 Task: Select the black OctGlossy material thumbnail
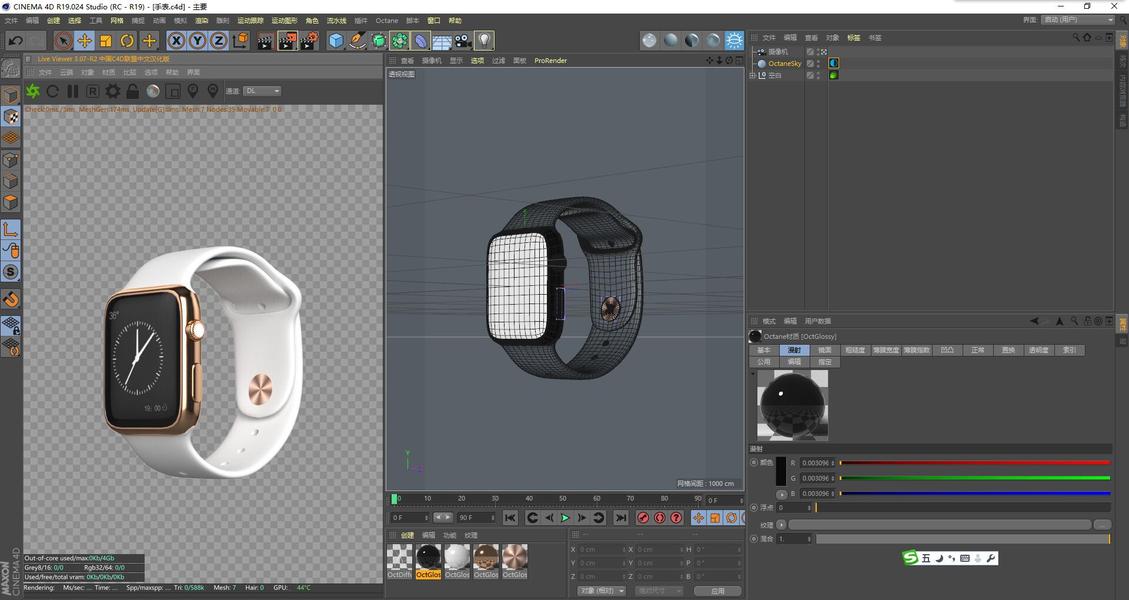point(428,560)
